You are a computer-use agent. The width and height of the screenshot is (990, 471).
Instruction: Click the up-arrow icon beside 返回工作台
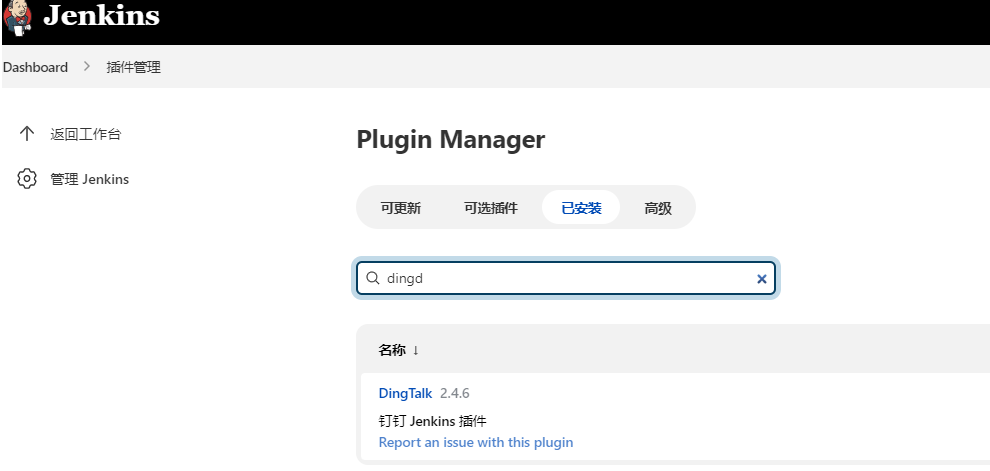click(27, 134)
